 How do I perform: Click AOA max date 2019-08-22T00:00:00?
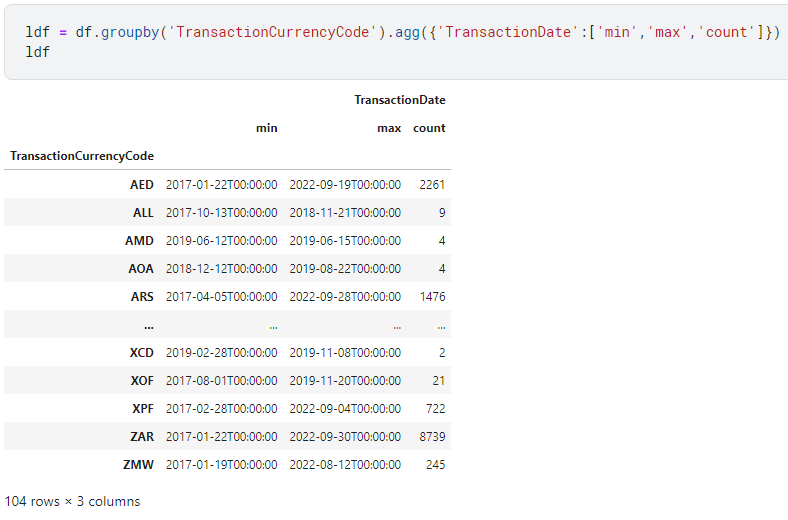345,269
